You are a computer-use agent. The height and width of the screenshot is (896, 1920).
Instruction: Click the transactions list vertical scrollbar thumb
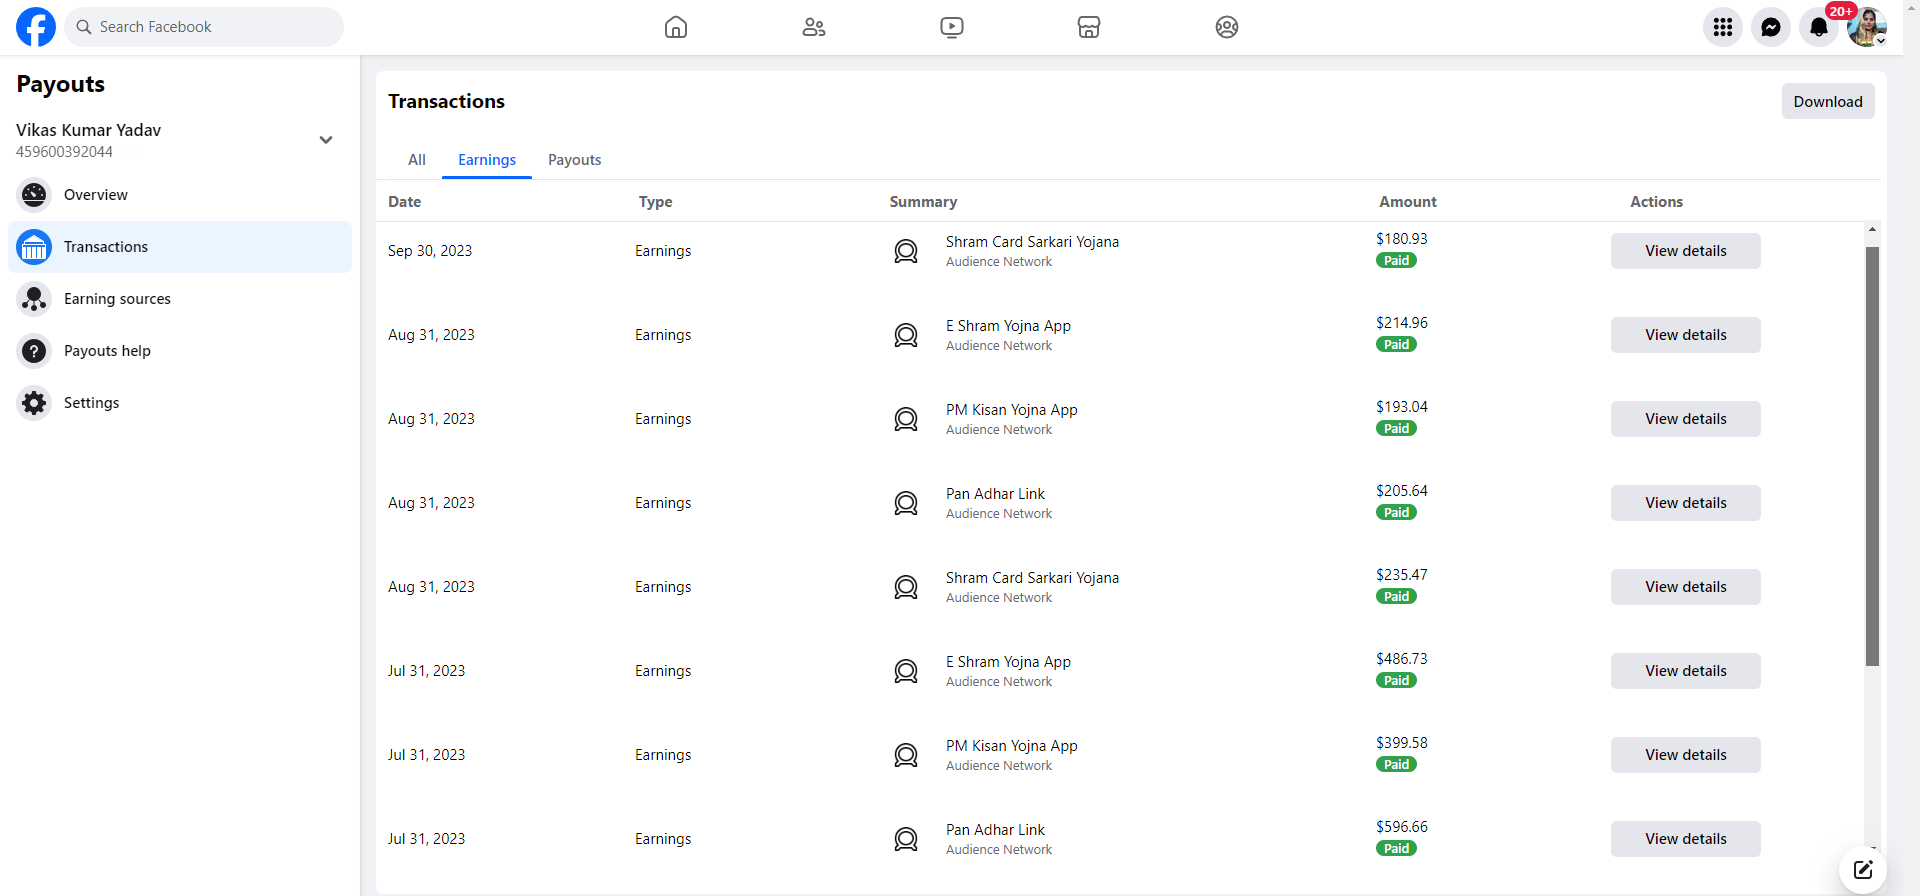click(1872, 456)
